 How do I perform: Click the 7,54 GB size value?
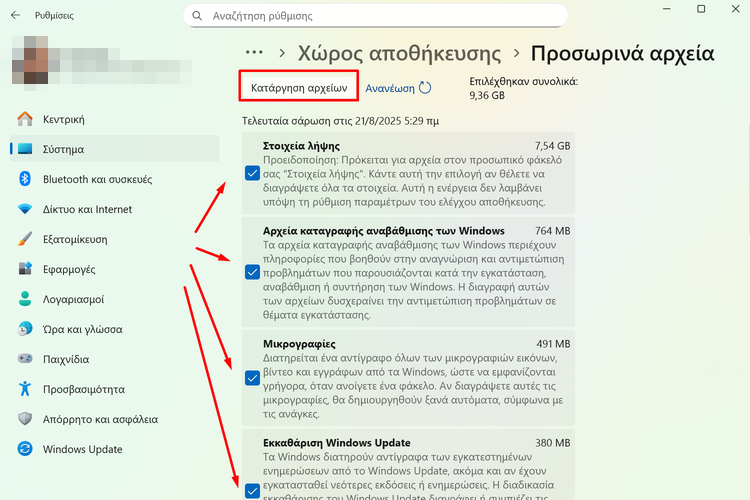pyautogui.click(x=552, y=145)
